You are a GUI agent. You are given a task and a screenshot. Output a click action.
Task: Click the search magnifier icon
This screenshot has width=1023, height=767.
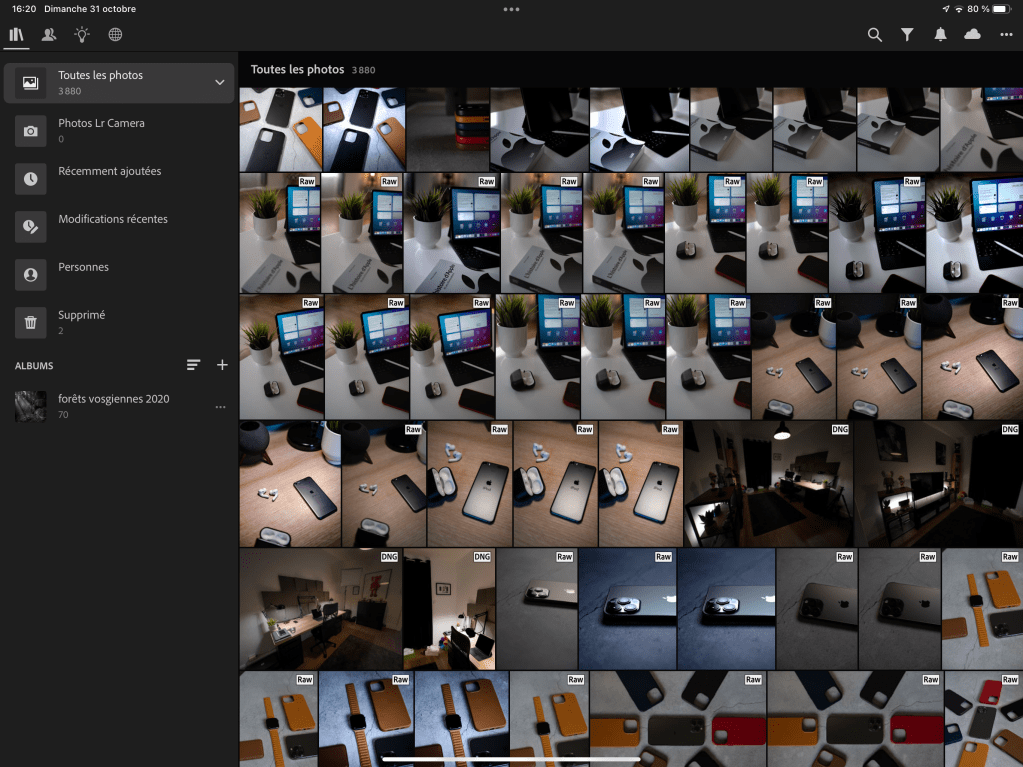(875, 35)
